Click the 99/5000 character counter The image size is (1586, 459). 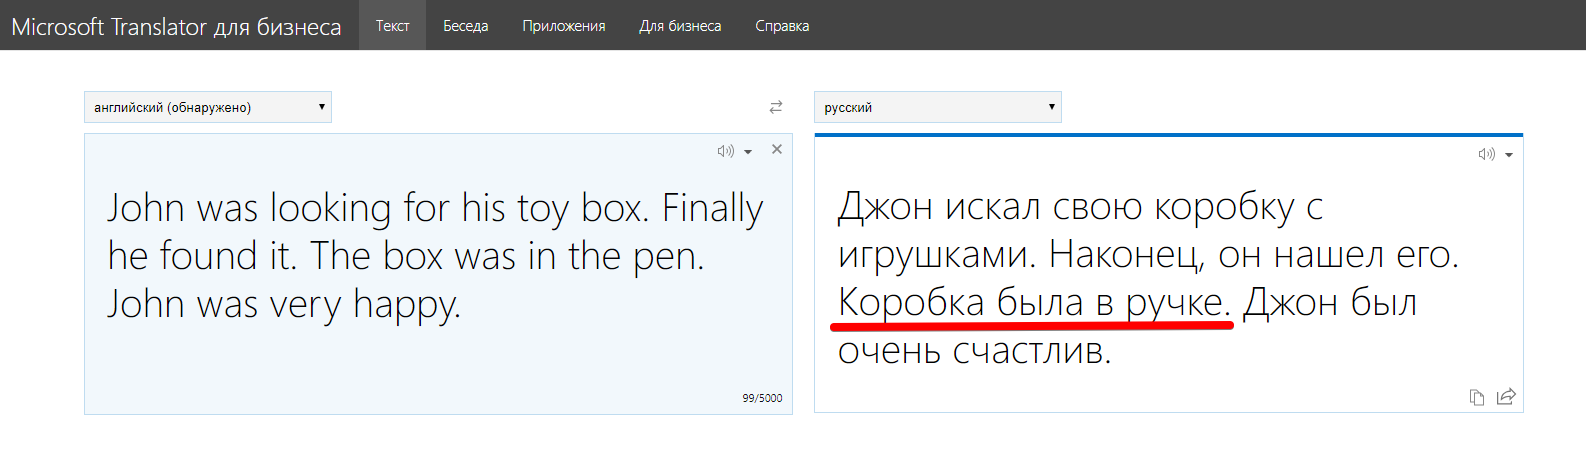coord(762,398)
